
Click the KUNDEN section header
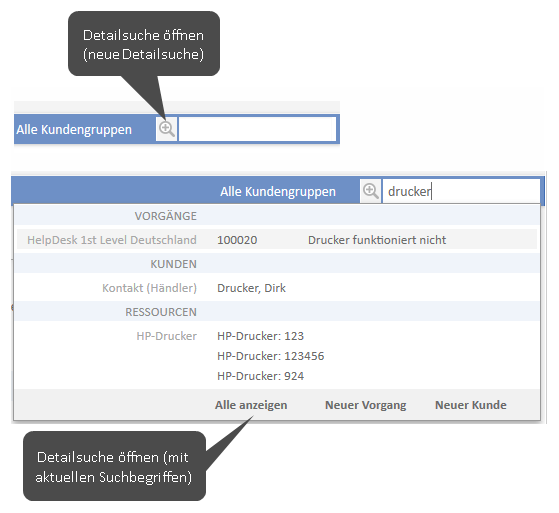coord(173,264)
